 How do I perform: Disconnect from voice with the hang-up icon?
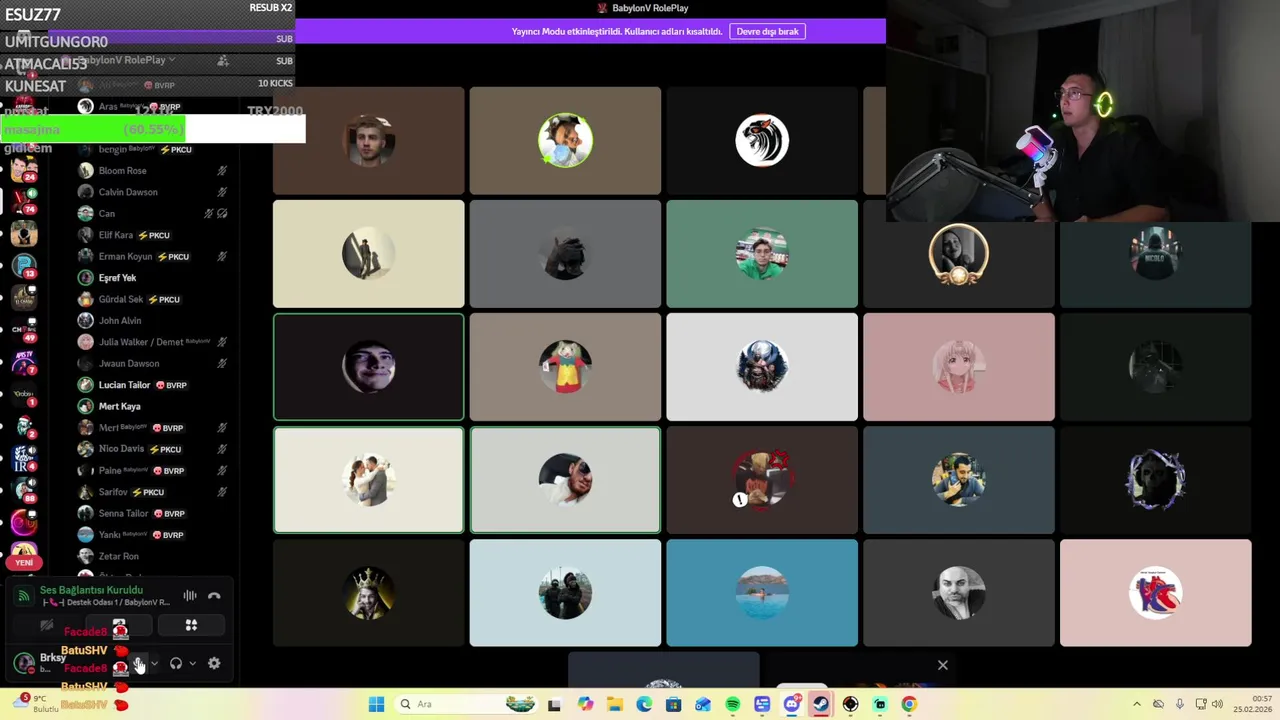pyautogui.click(x=214, y=596)
